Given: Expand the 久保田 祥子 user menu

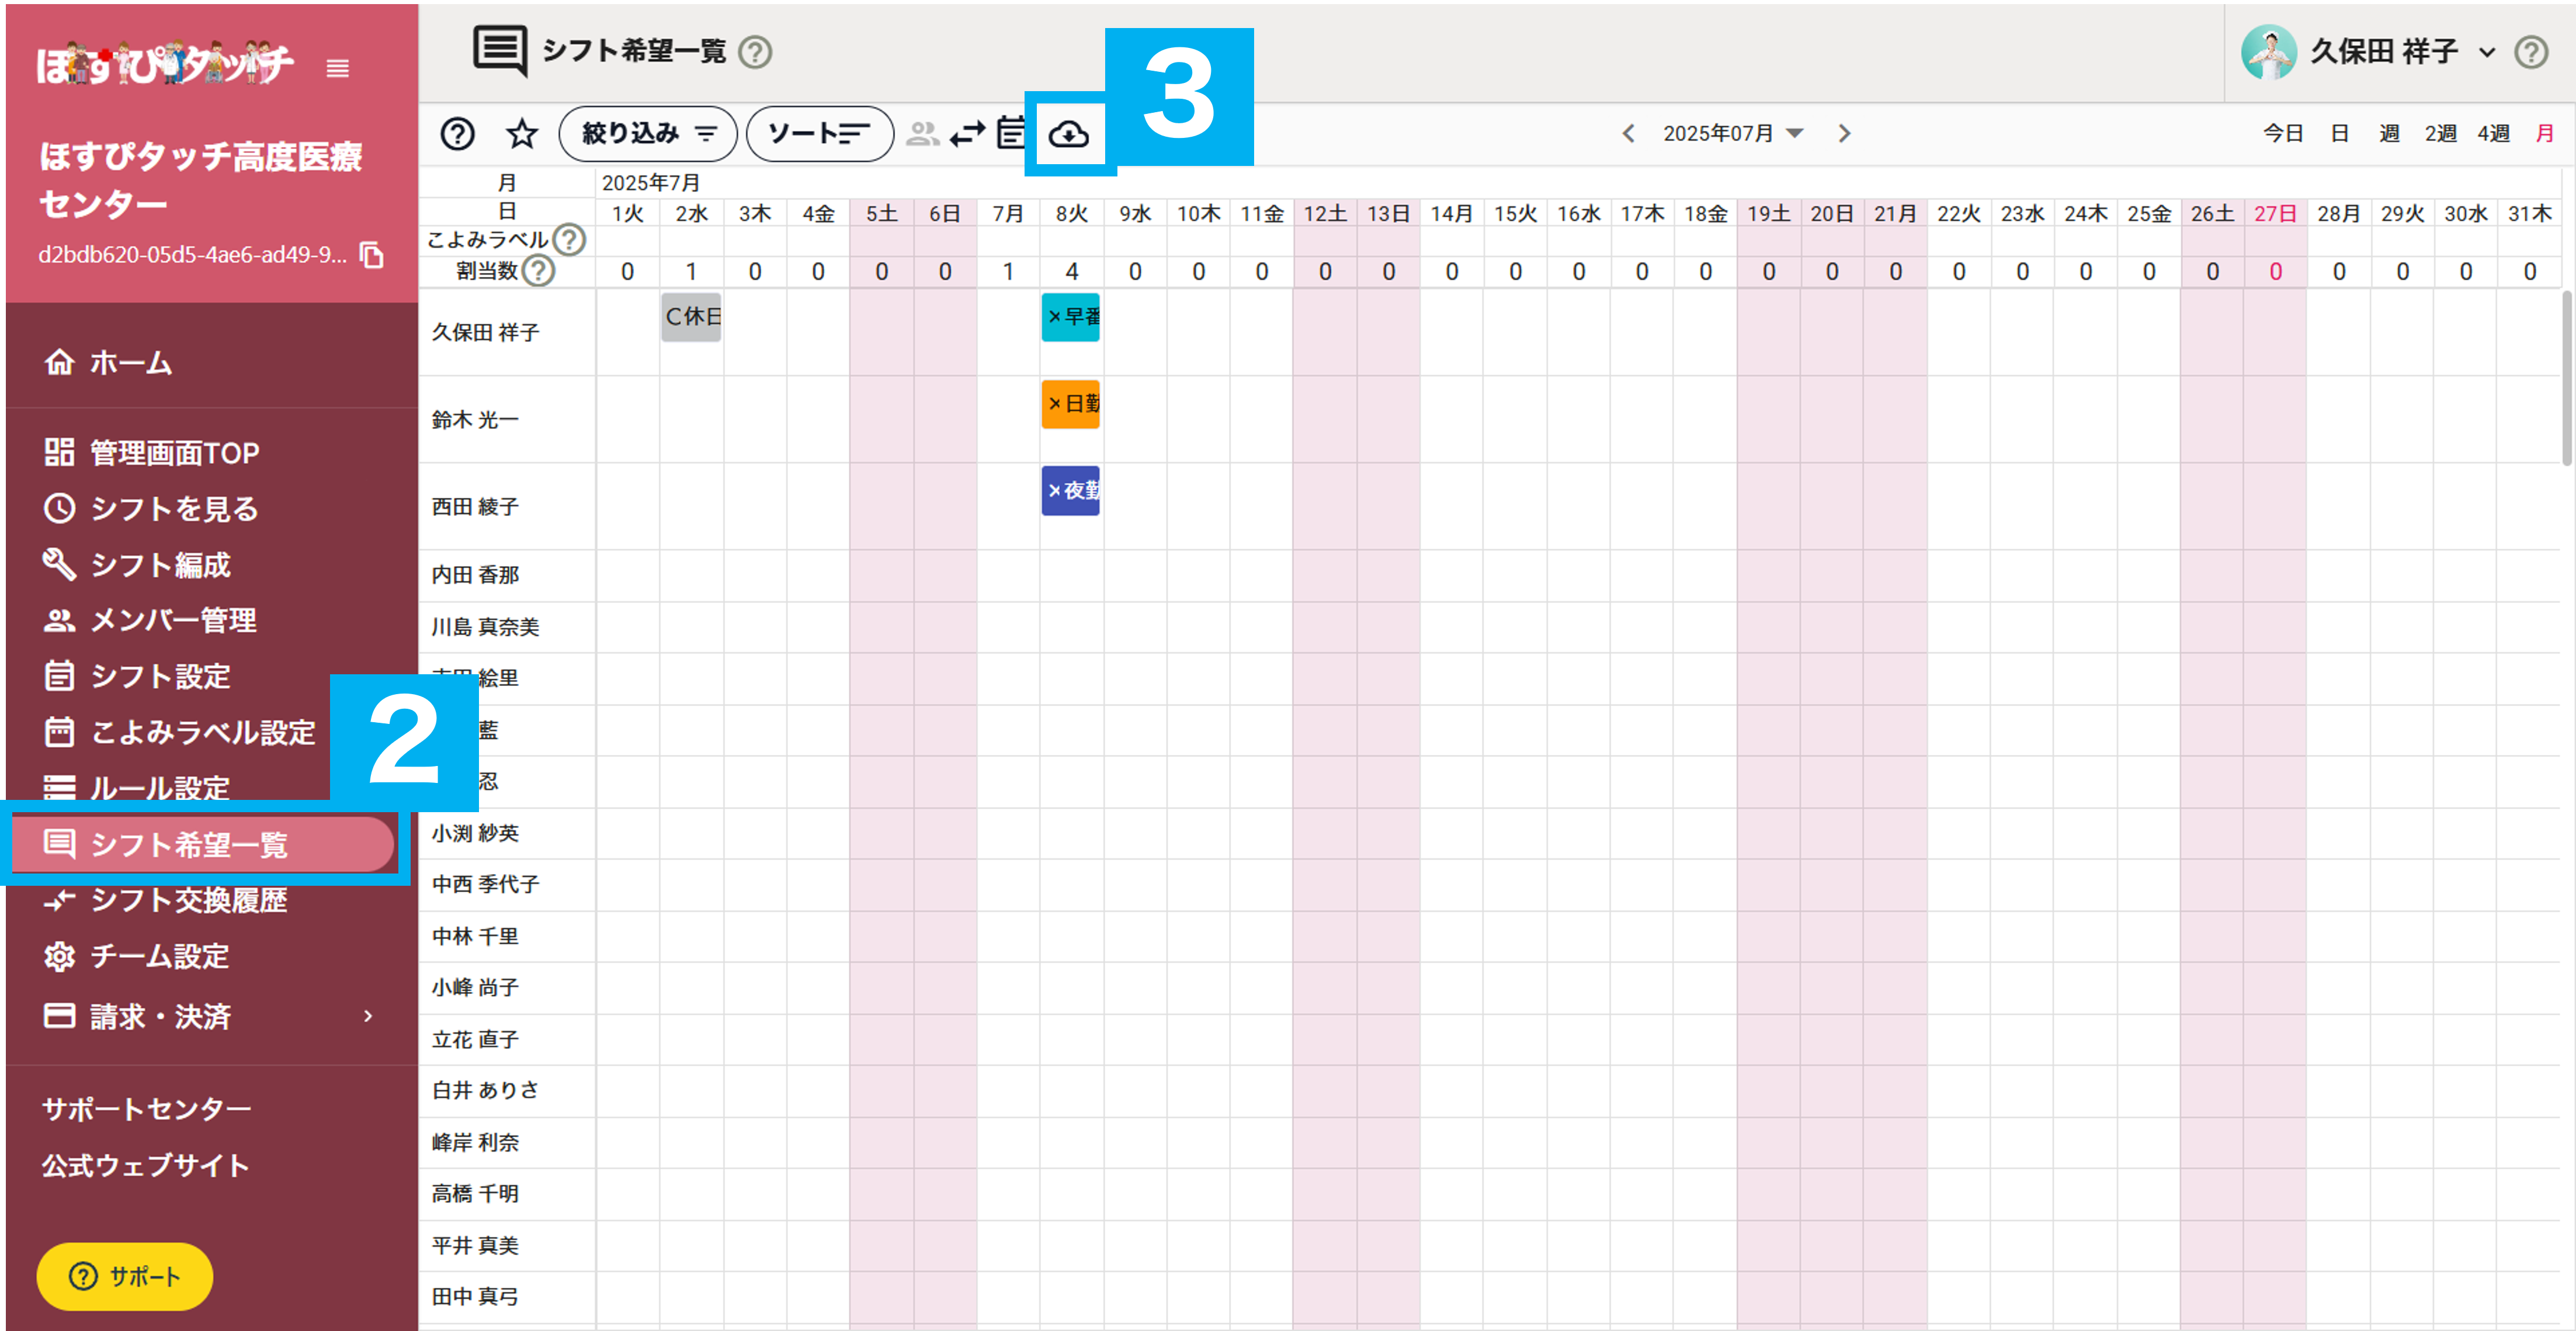Looking at the screenshot, I should (x=2486, y=52).
